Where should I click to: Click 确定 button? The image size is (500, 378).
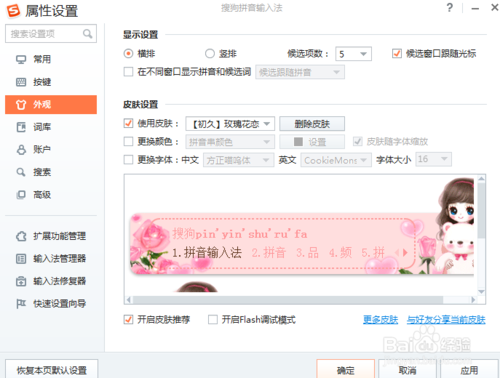click(x=346, y=370)
